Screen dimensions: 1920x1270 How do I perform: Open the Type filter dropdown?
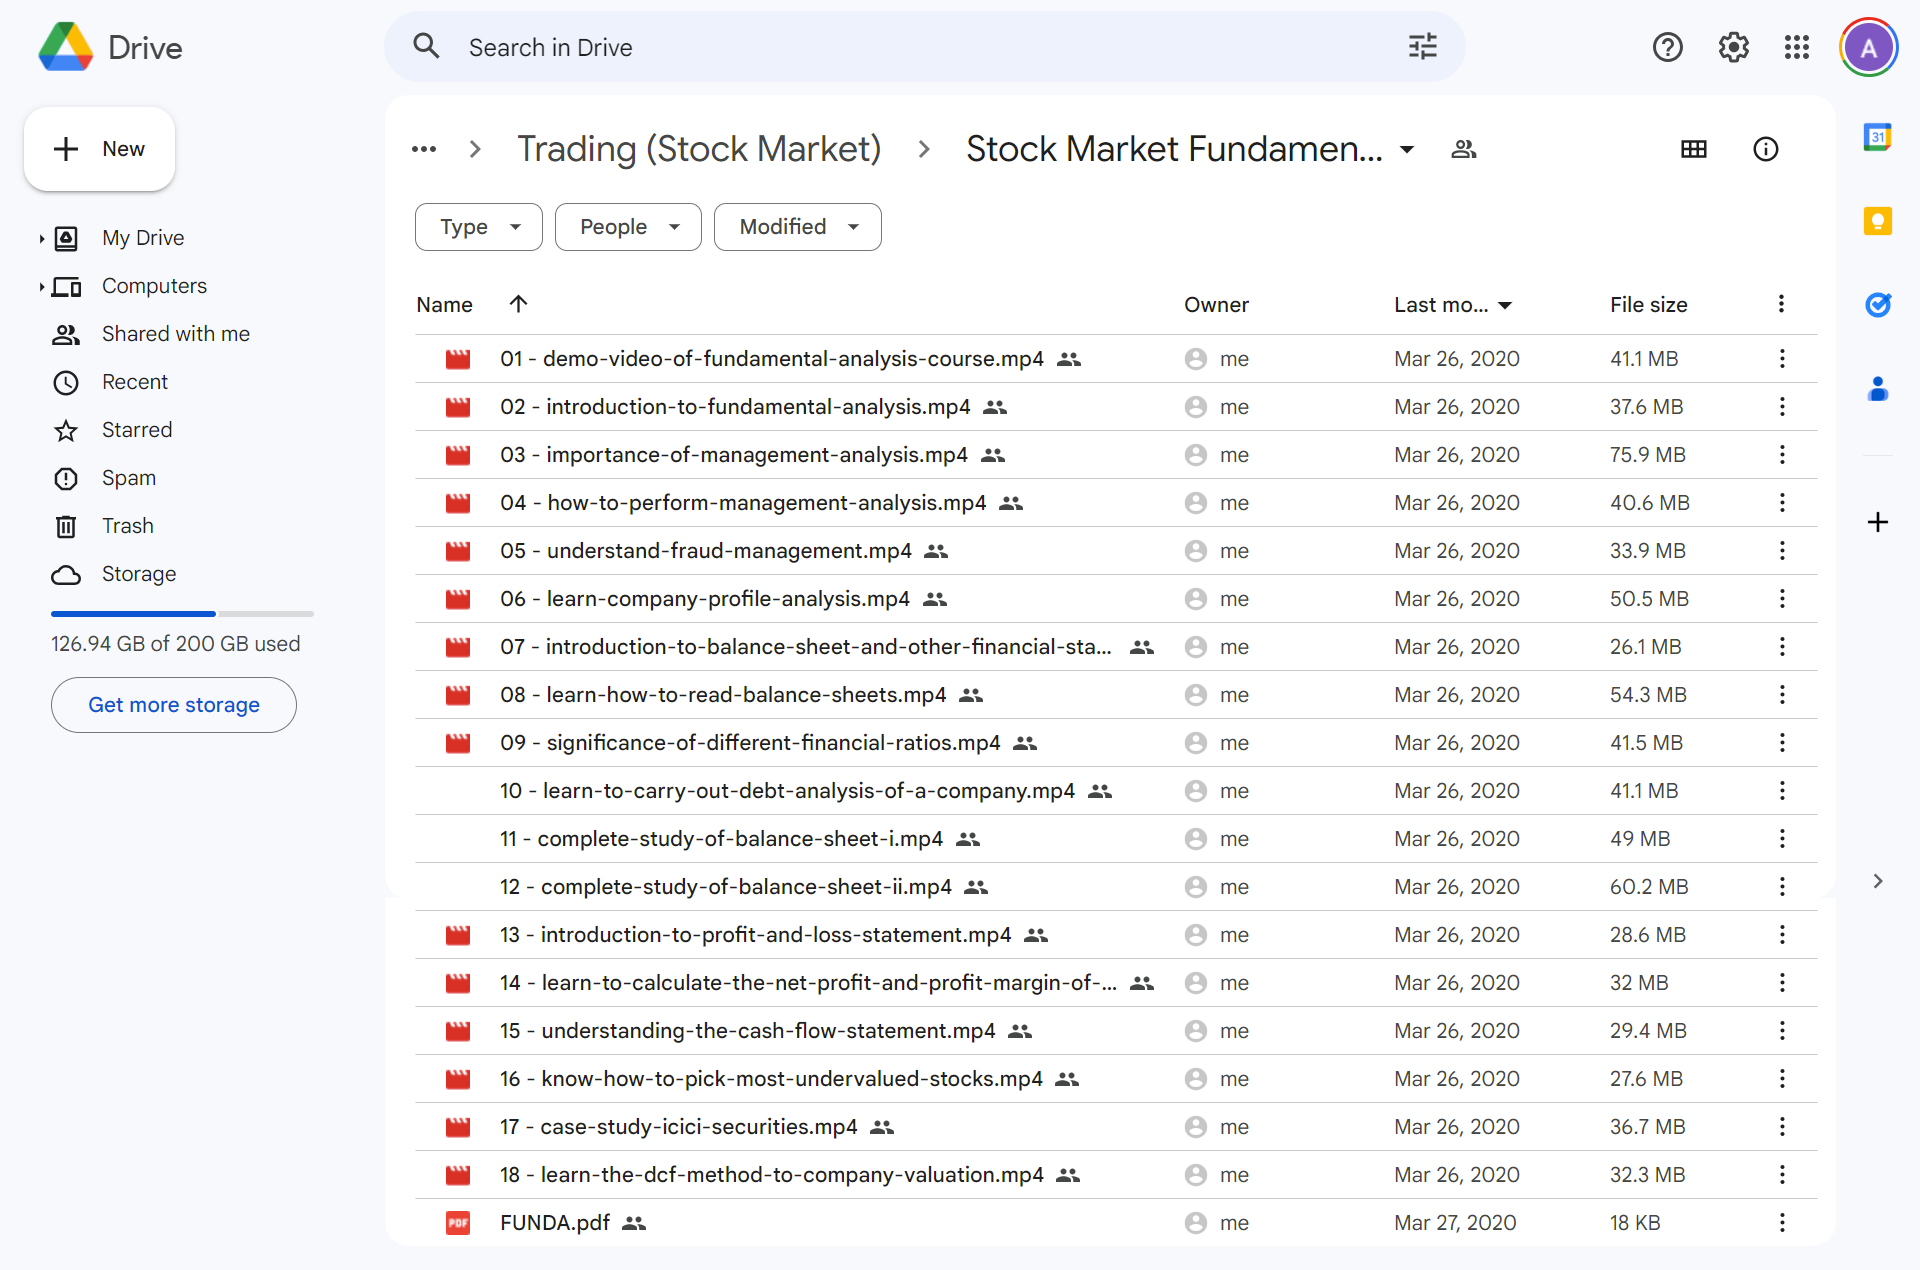[x=479, y=227]
